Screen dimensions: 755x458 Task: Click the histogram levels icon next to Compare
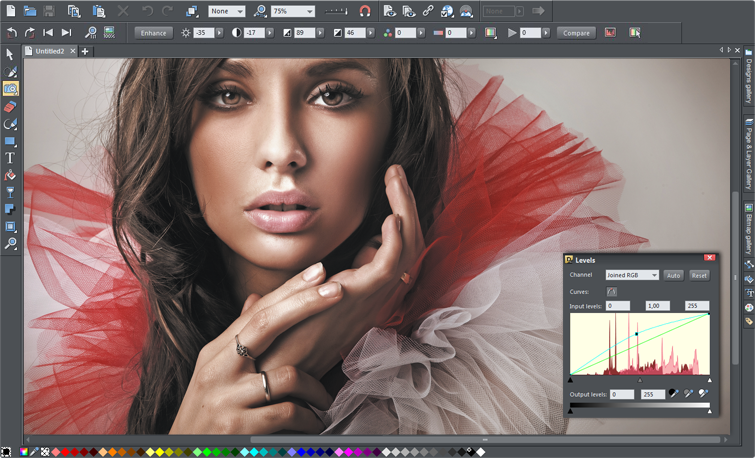tap(610, 33)
